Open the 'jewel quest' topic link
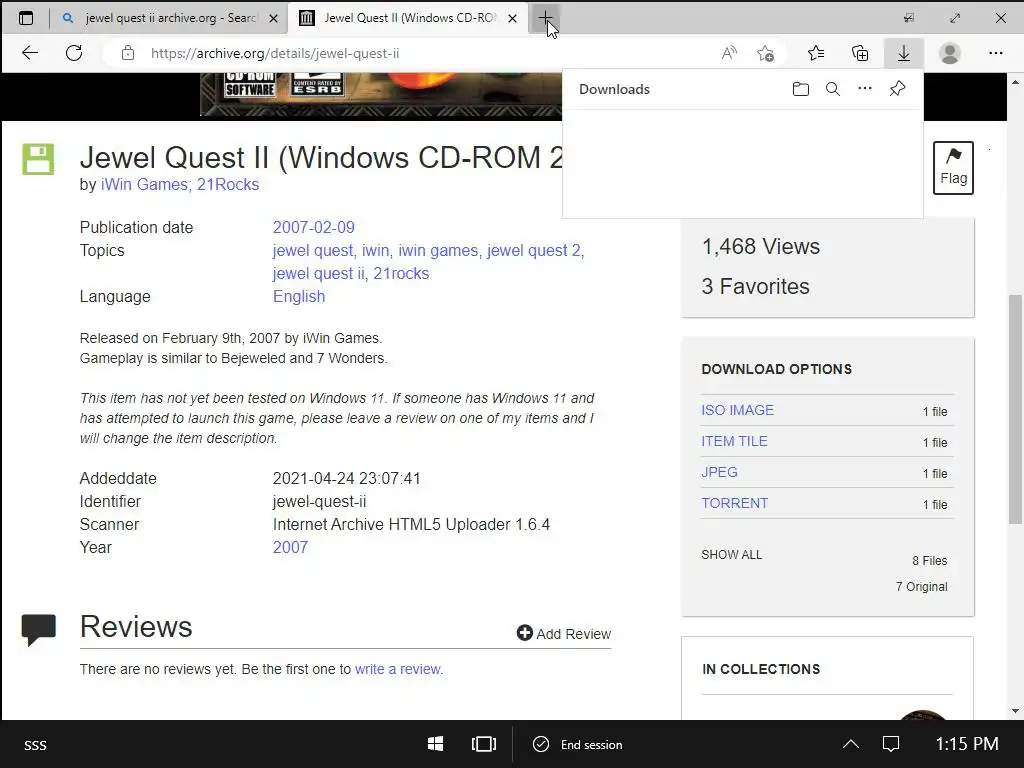The width and height of the screenshot is (1024, 768). [x=313, y=250]
